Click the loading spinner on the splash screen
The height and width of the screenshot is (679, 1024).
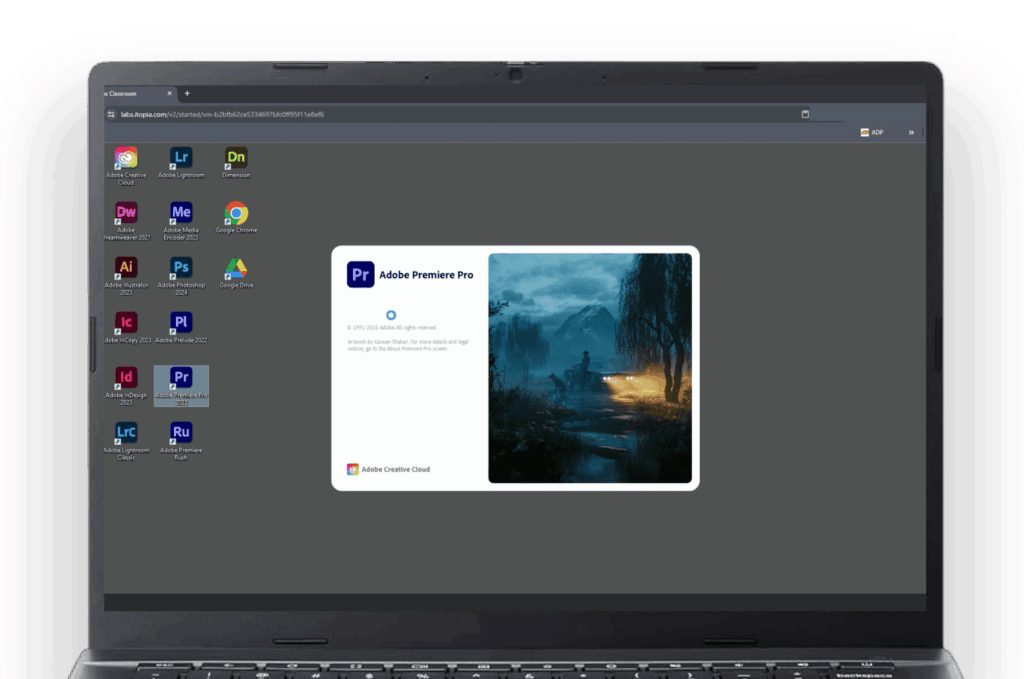pos(391,315)
